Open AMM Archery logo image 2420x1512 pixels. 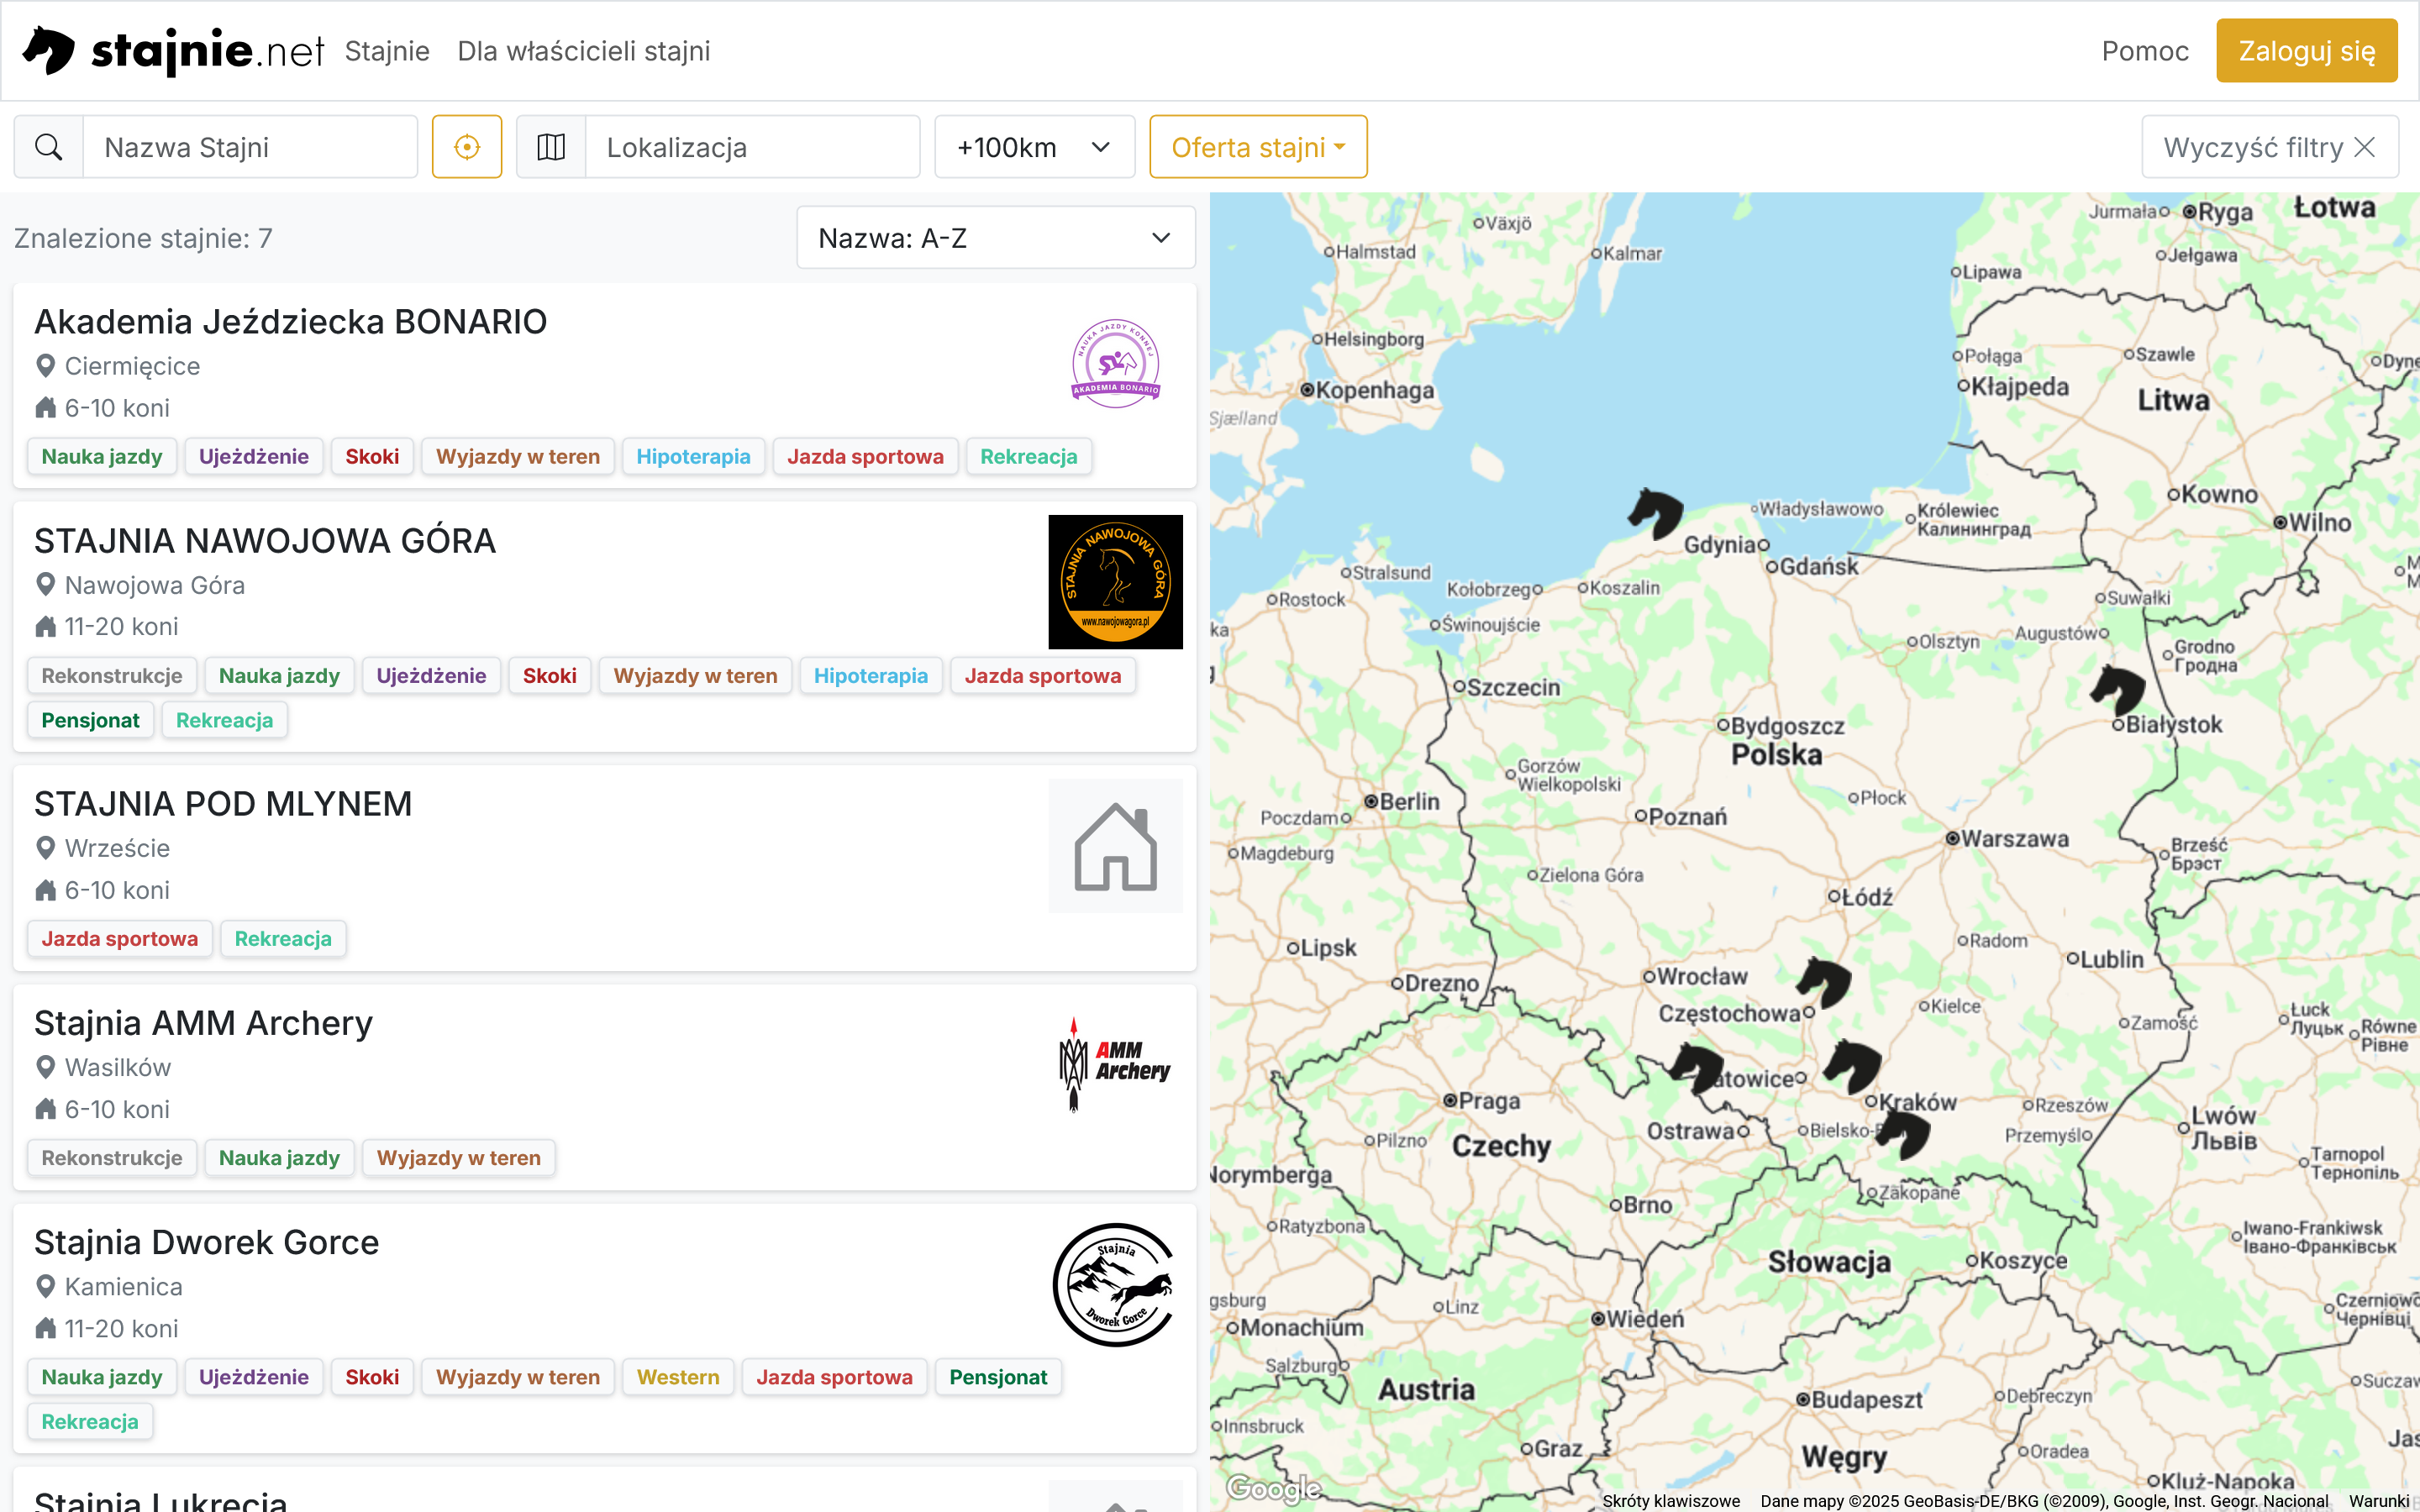1115,1065
